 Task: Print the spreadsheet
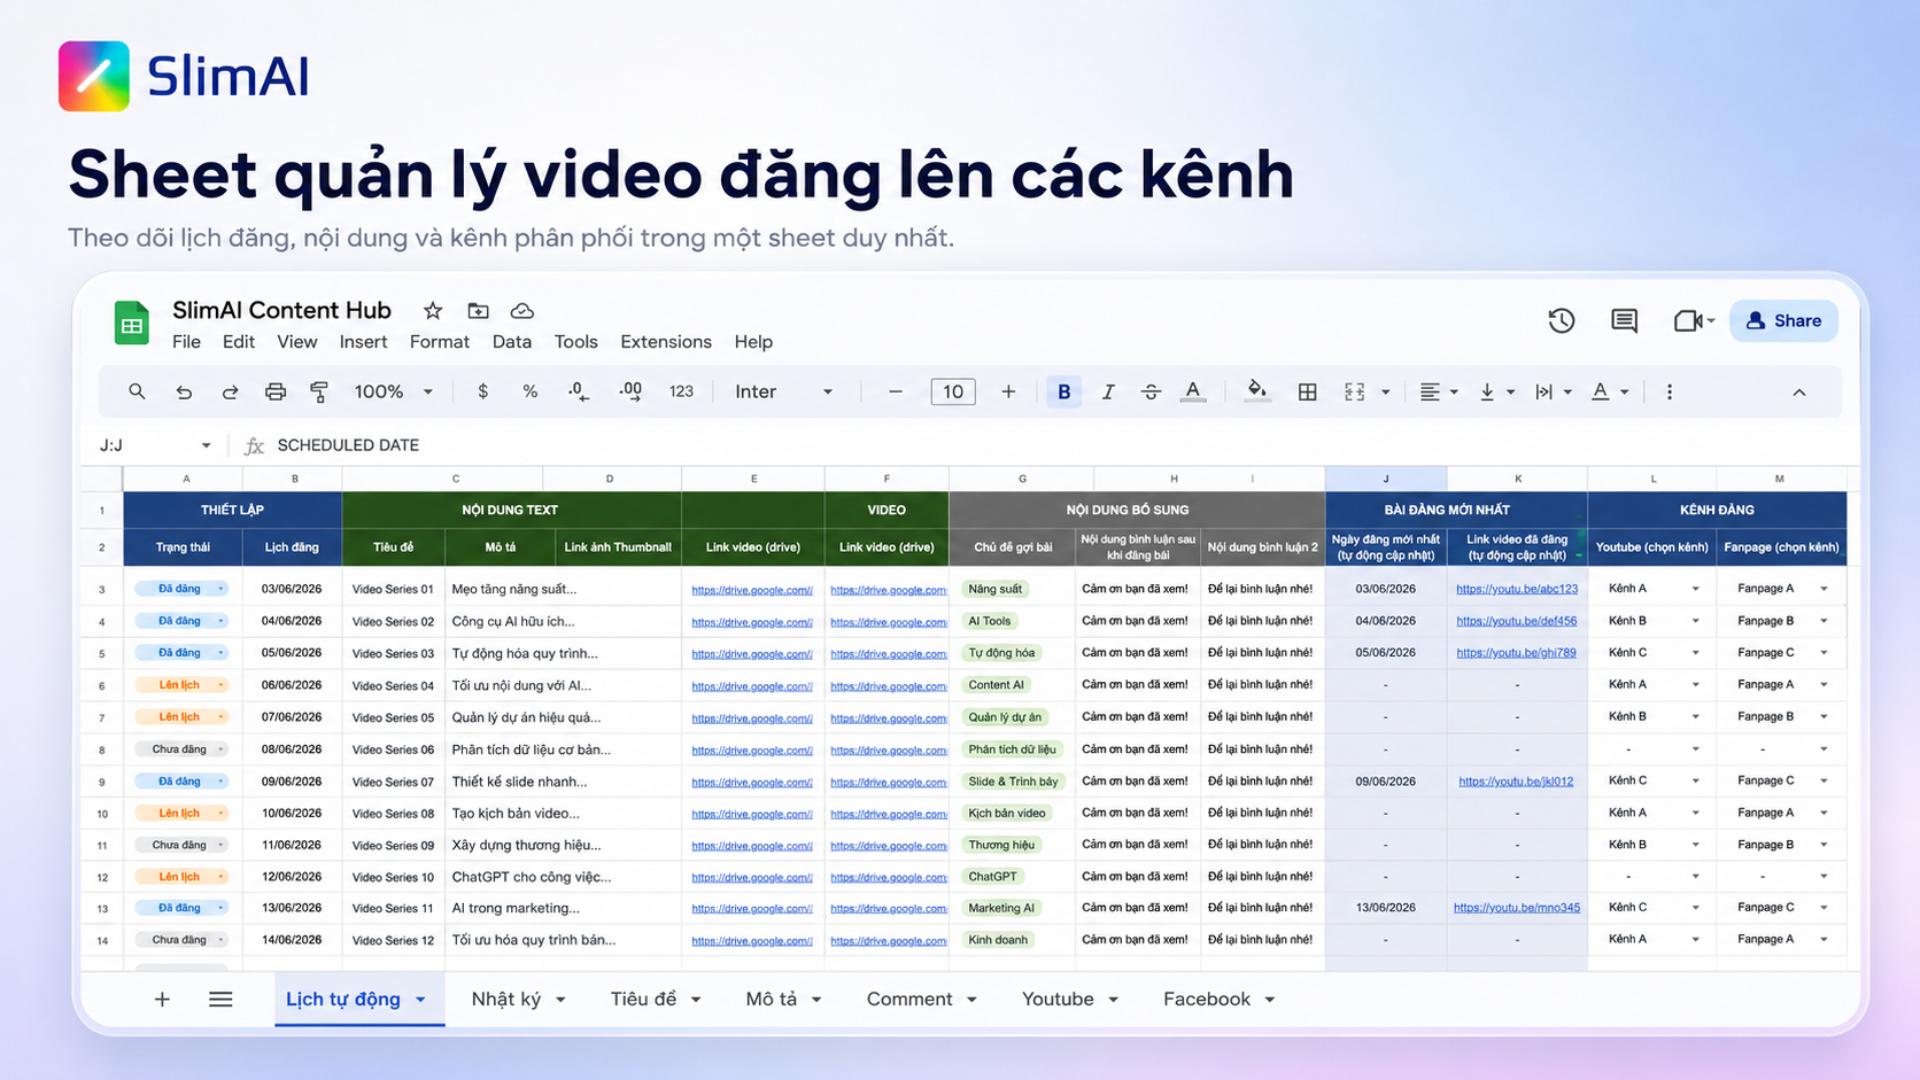click(x=275, y=392)
